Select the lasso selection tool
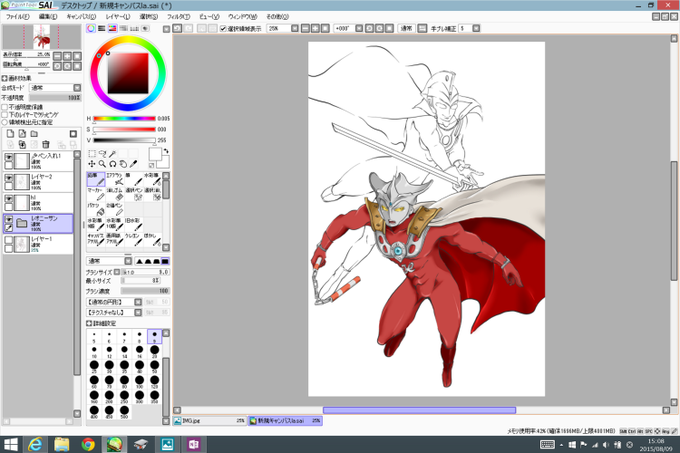Viewport: 680px width, 453px height. [x=102, y=153]
